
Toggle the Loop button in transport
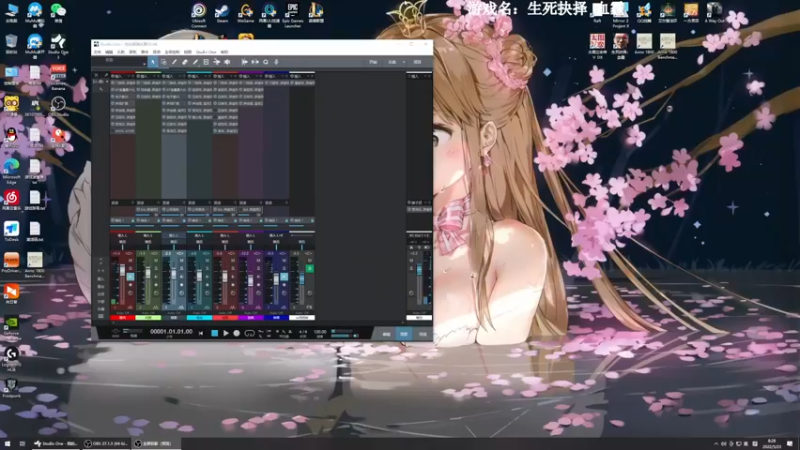tap(249, 333)
